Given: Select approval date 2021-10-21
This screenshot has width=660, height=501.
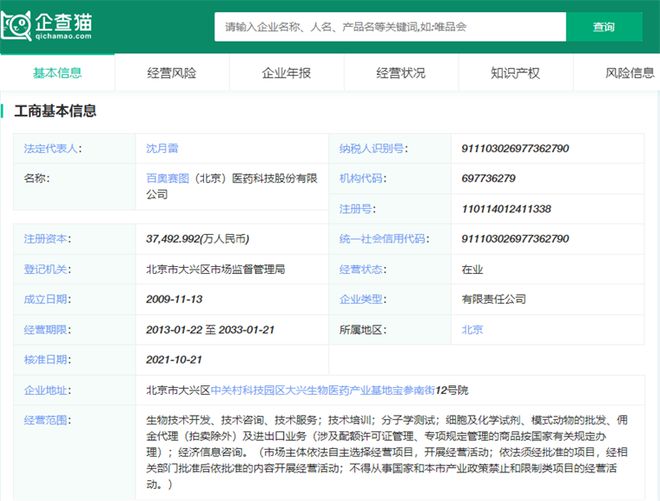Looking at the screenshot, I should 174,360.
